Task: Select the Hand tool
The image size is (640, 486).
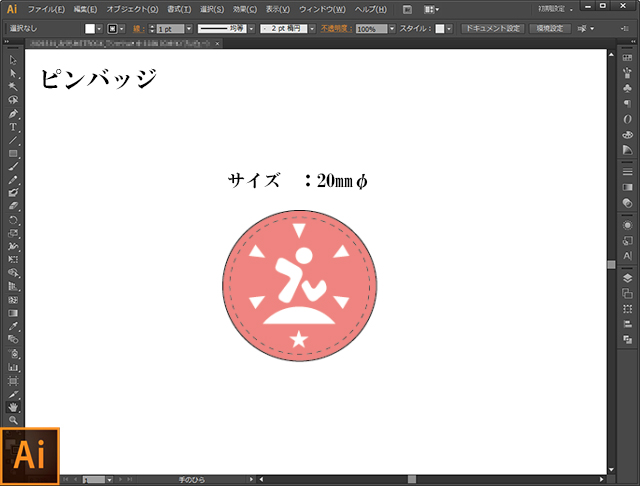Action: click(13, 407)
